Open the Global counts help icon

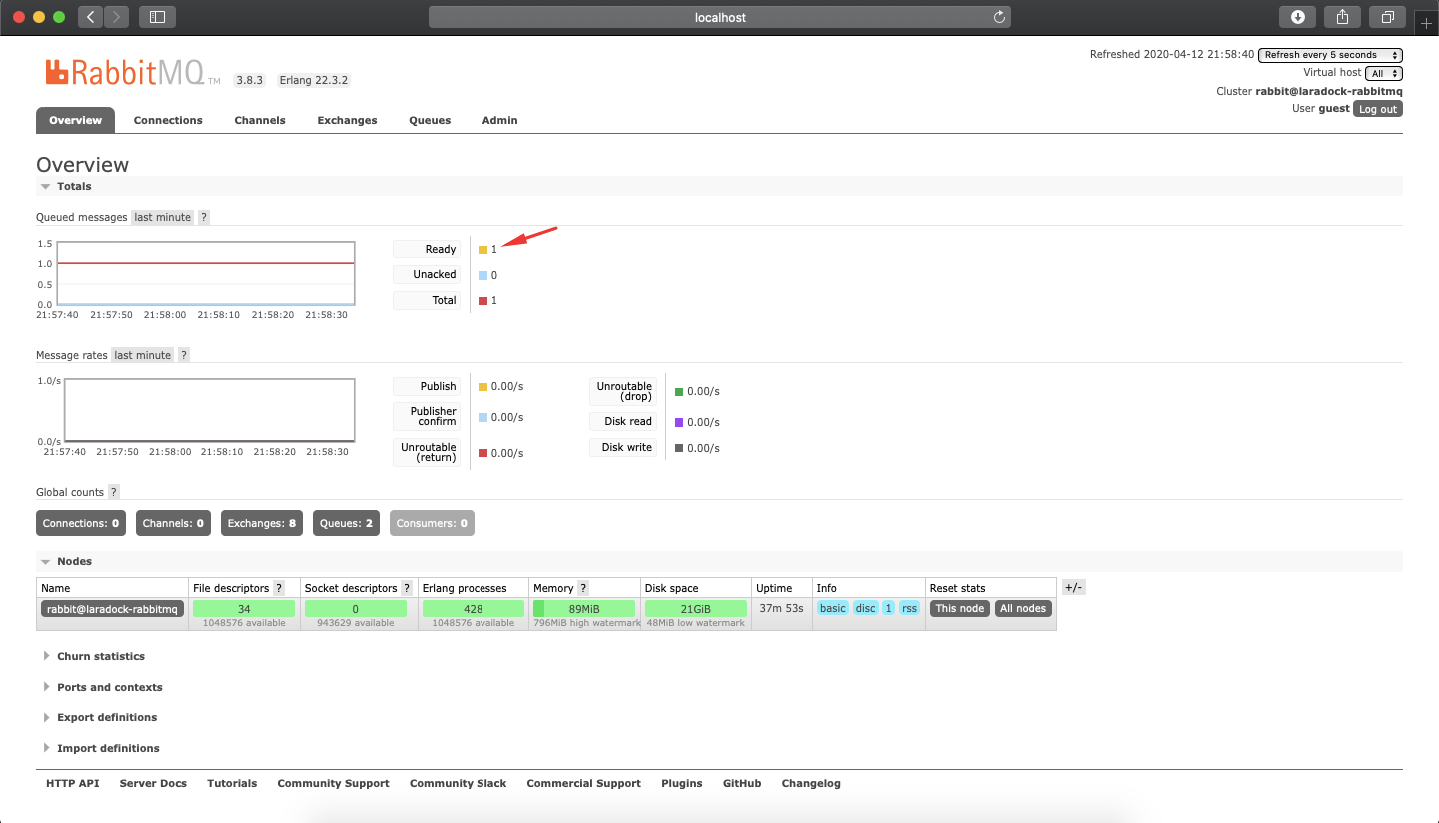tap(115, 491)
